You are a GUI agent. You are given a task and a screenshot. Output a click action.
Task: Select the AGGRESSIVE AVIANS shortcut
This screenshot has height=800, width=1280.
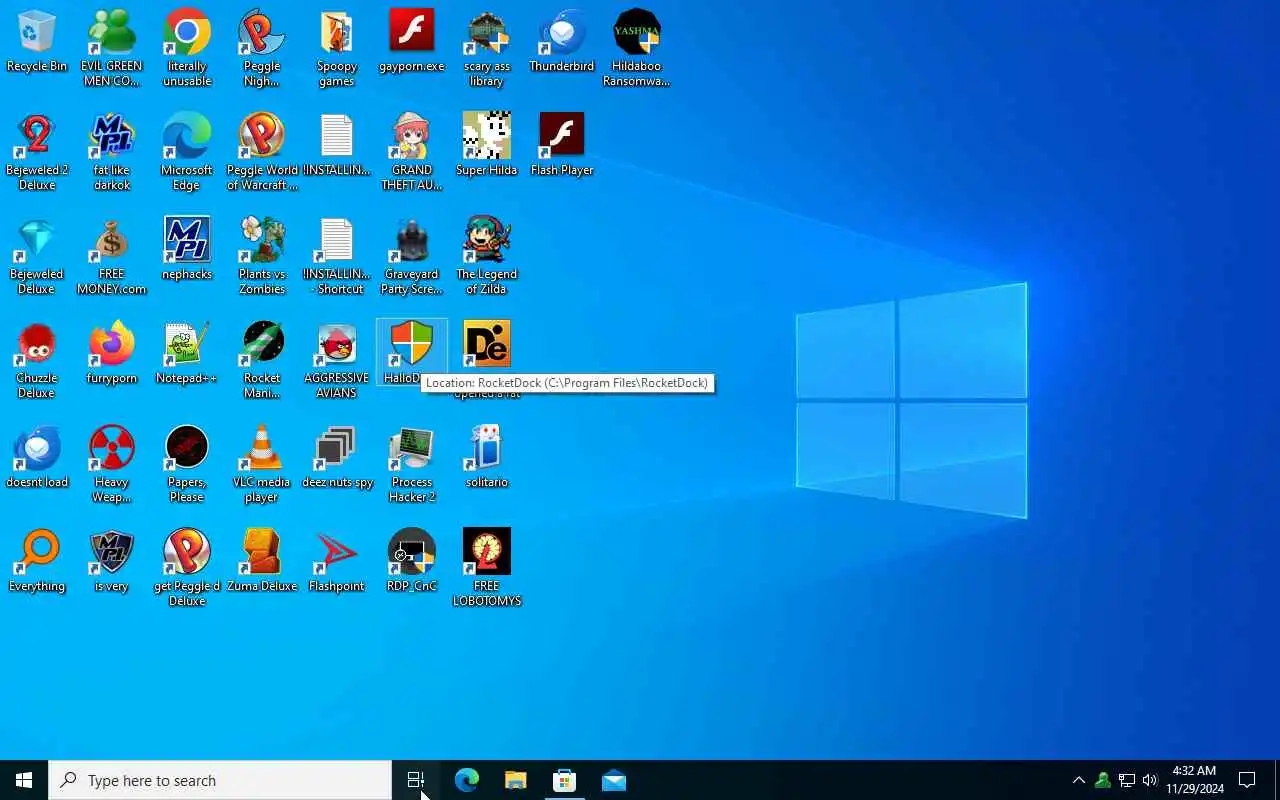pos(337,360)
